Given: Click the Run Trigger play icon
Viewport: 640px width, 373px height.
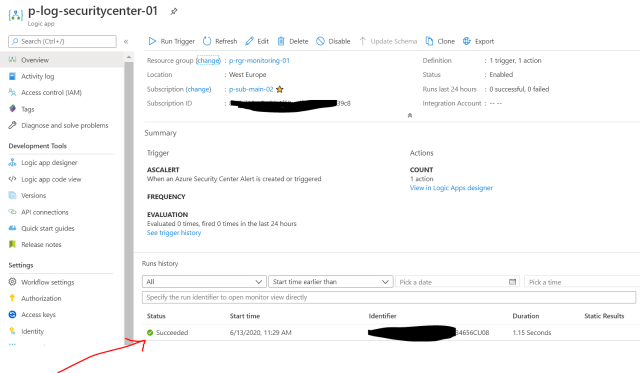Looking at the screenshot, I should pyautogui.click(x=152, y=41).
